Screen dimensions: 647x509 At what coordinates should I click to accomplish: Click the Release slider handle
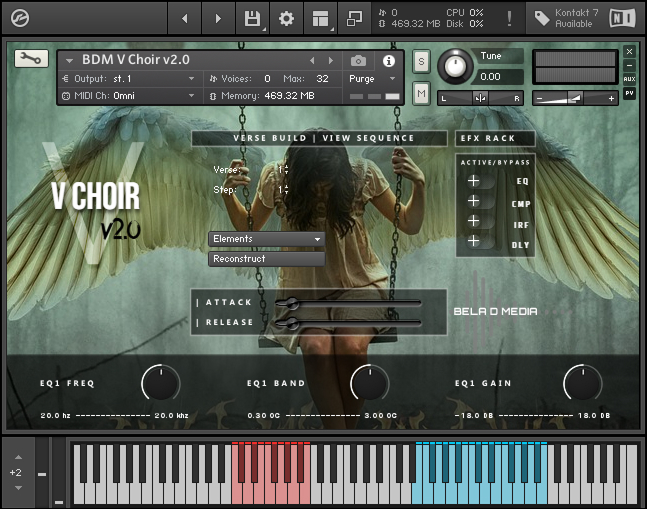point(292,323)
